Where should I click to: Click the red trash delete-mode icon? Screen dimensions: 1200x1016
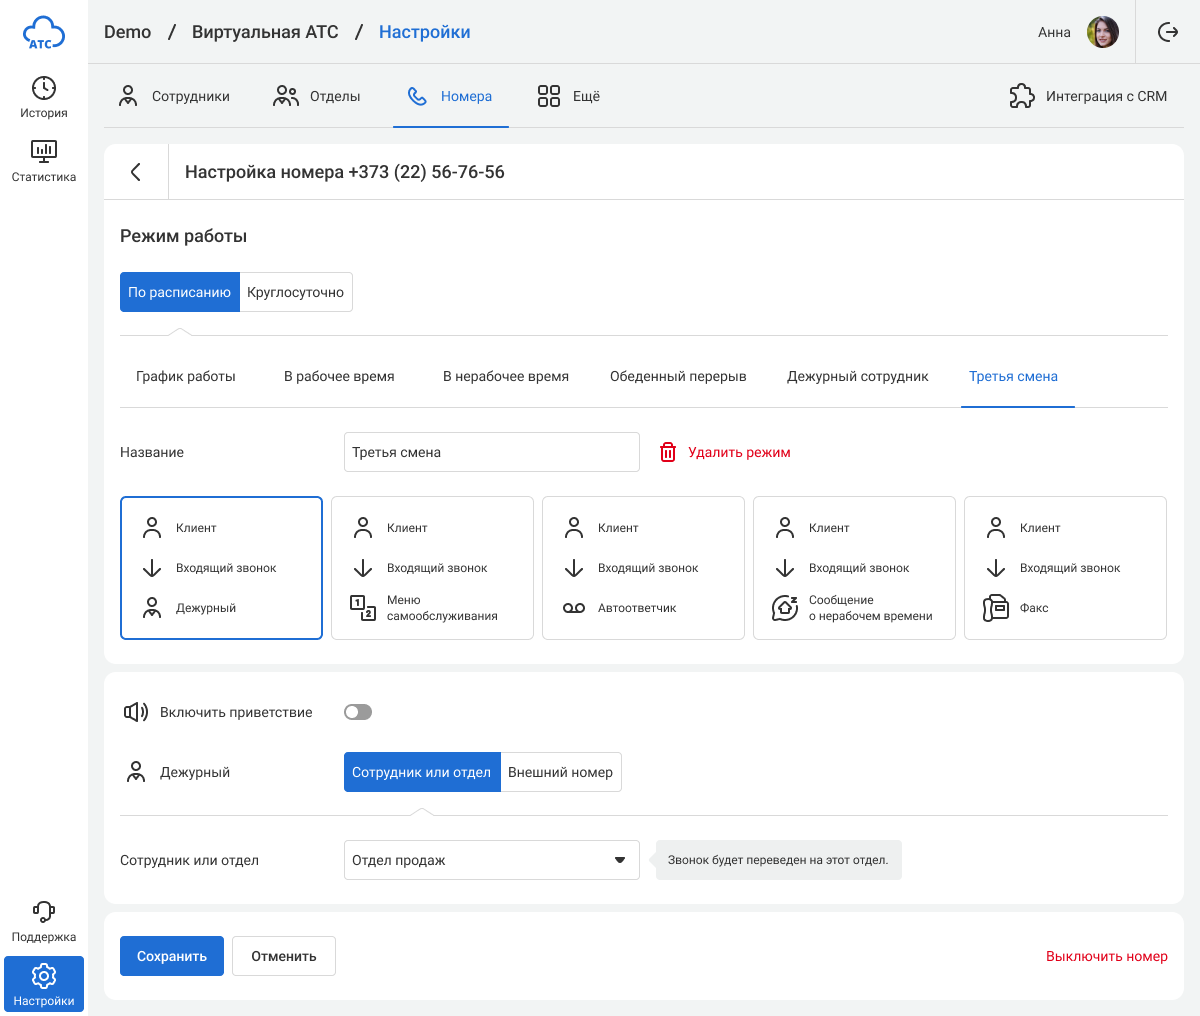[x=668, y=452]
